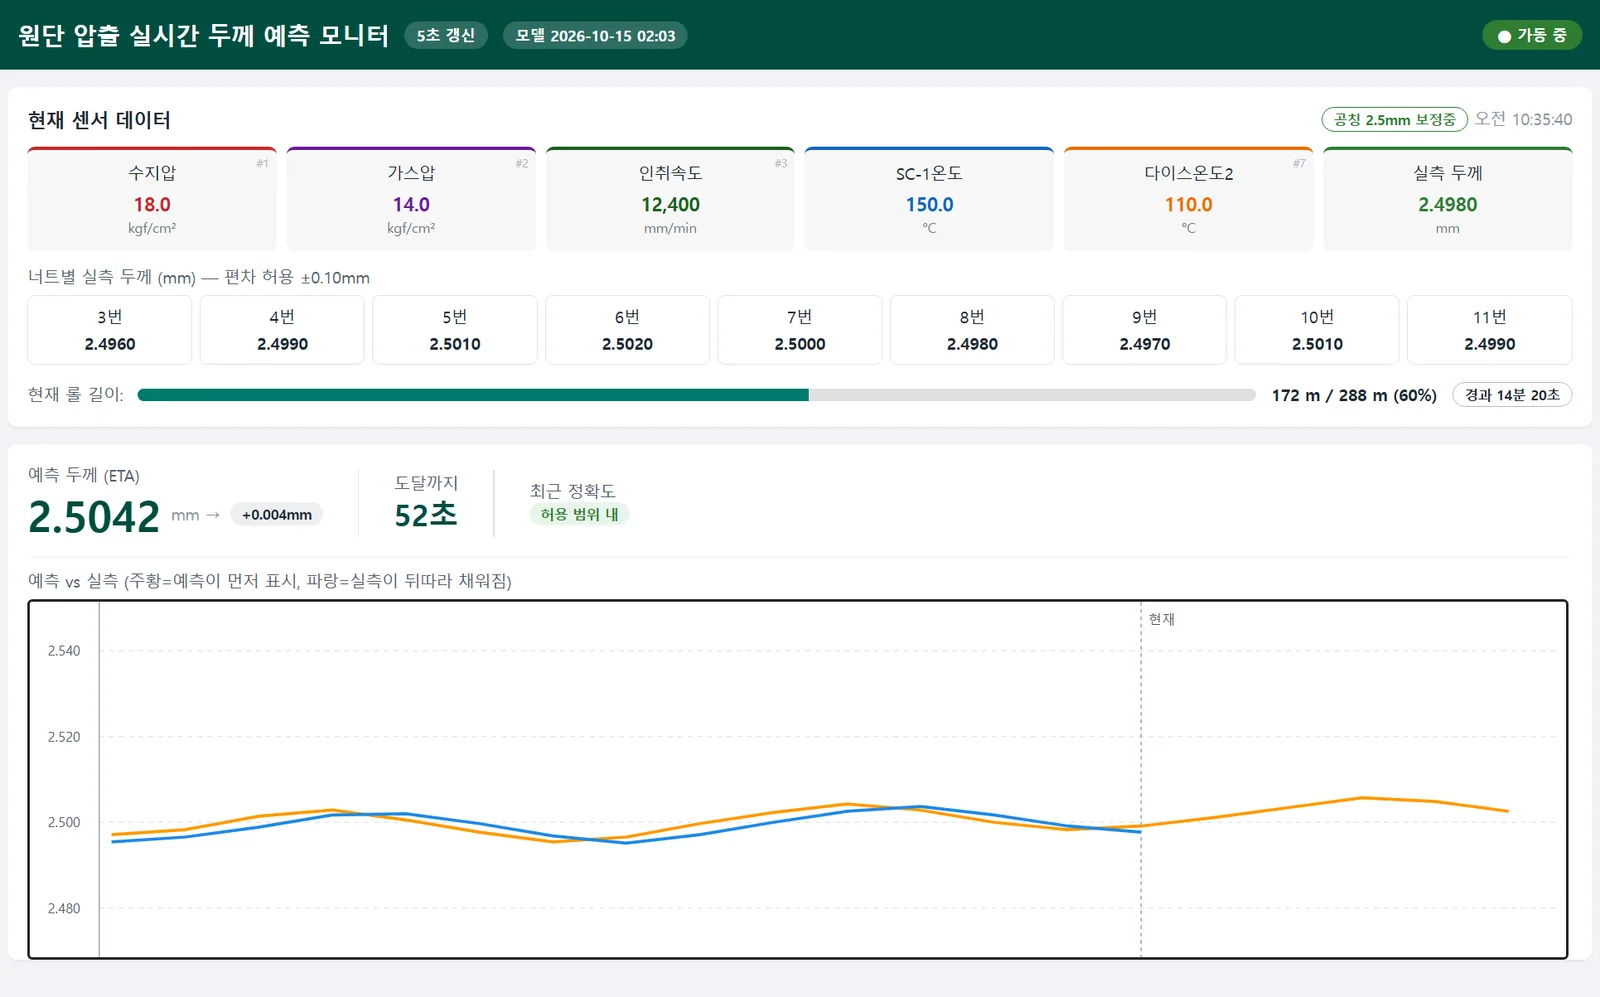Viewport: 1600px width, 997px height.
Task: Select the 공칭 2.5mm 보정중 badge
Action: 1394,119
